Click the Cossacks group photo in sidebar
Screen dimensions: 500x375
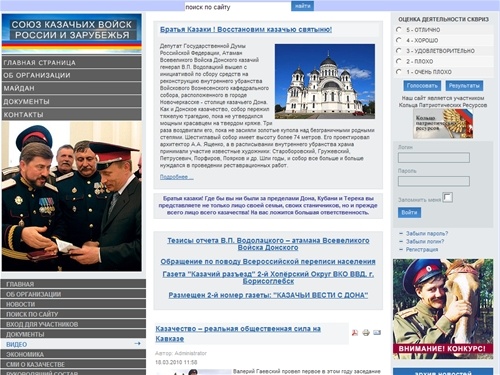[x=72, y=196]
